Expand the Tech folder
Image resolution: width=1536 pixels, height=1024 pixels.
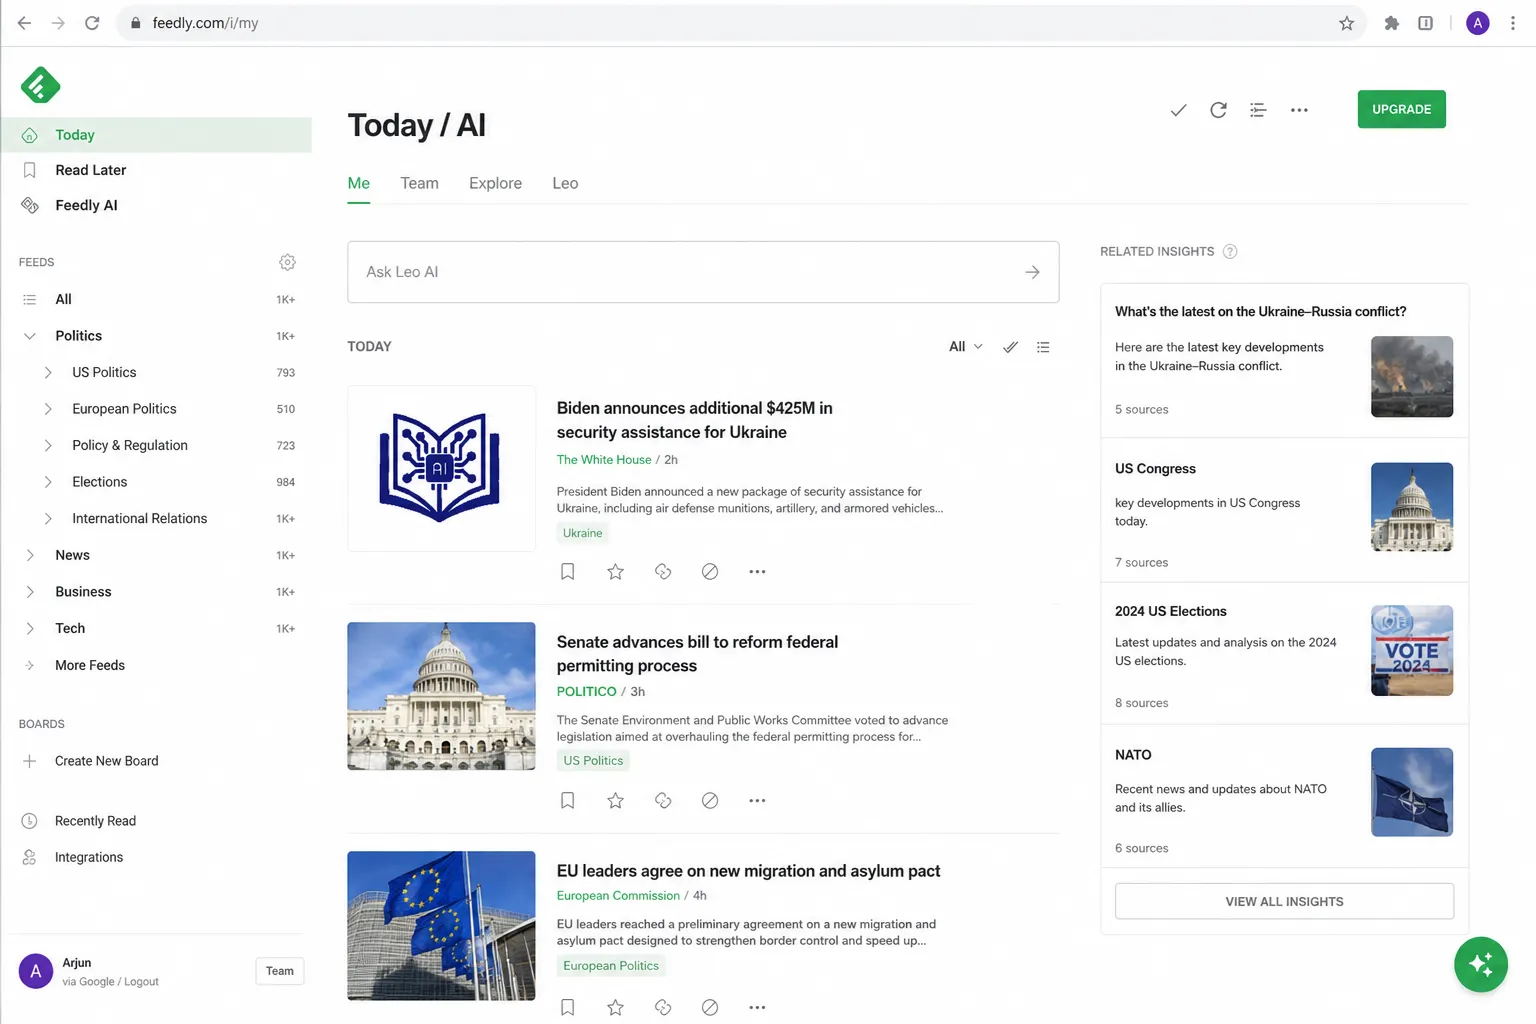pos(30,628)
